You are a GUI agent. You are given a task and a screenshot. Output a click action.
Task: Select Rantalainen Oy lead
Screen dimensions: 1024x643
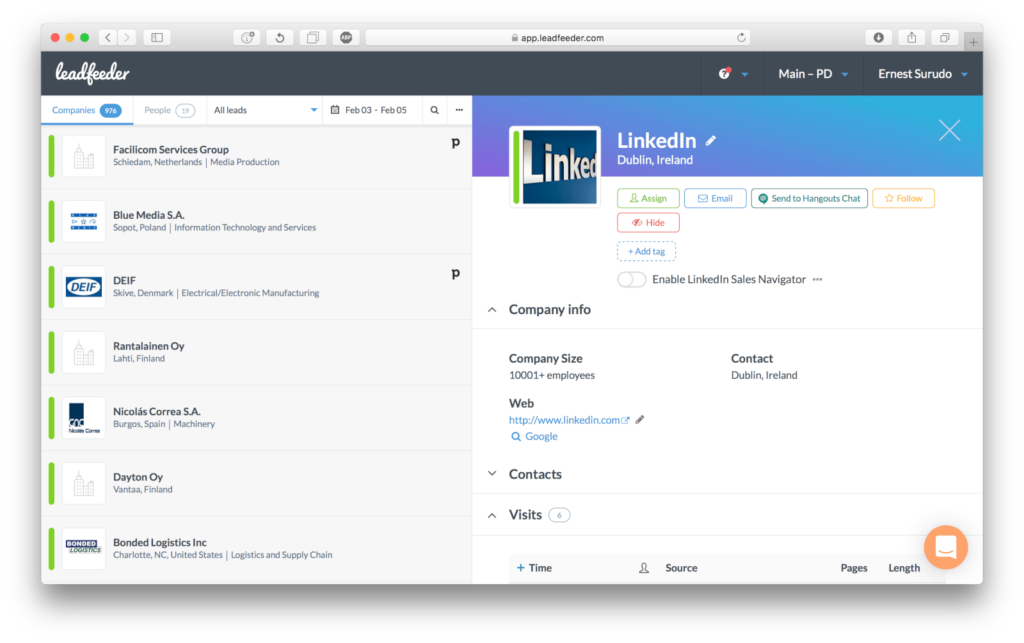[257, 353]
